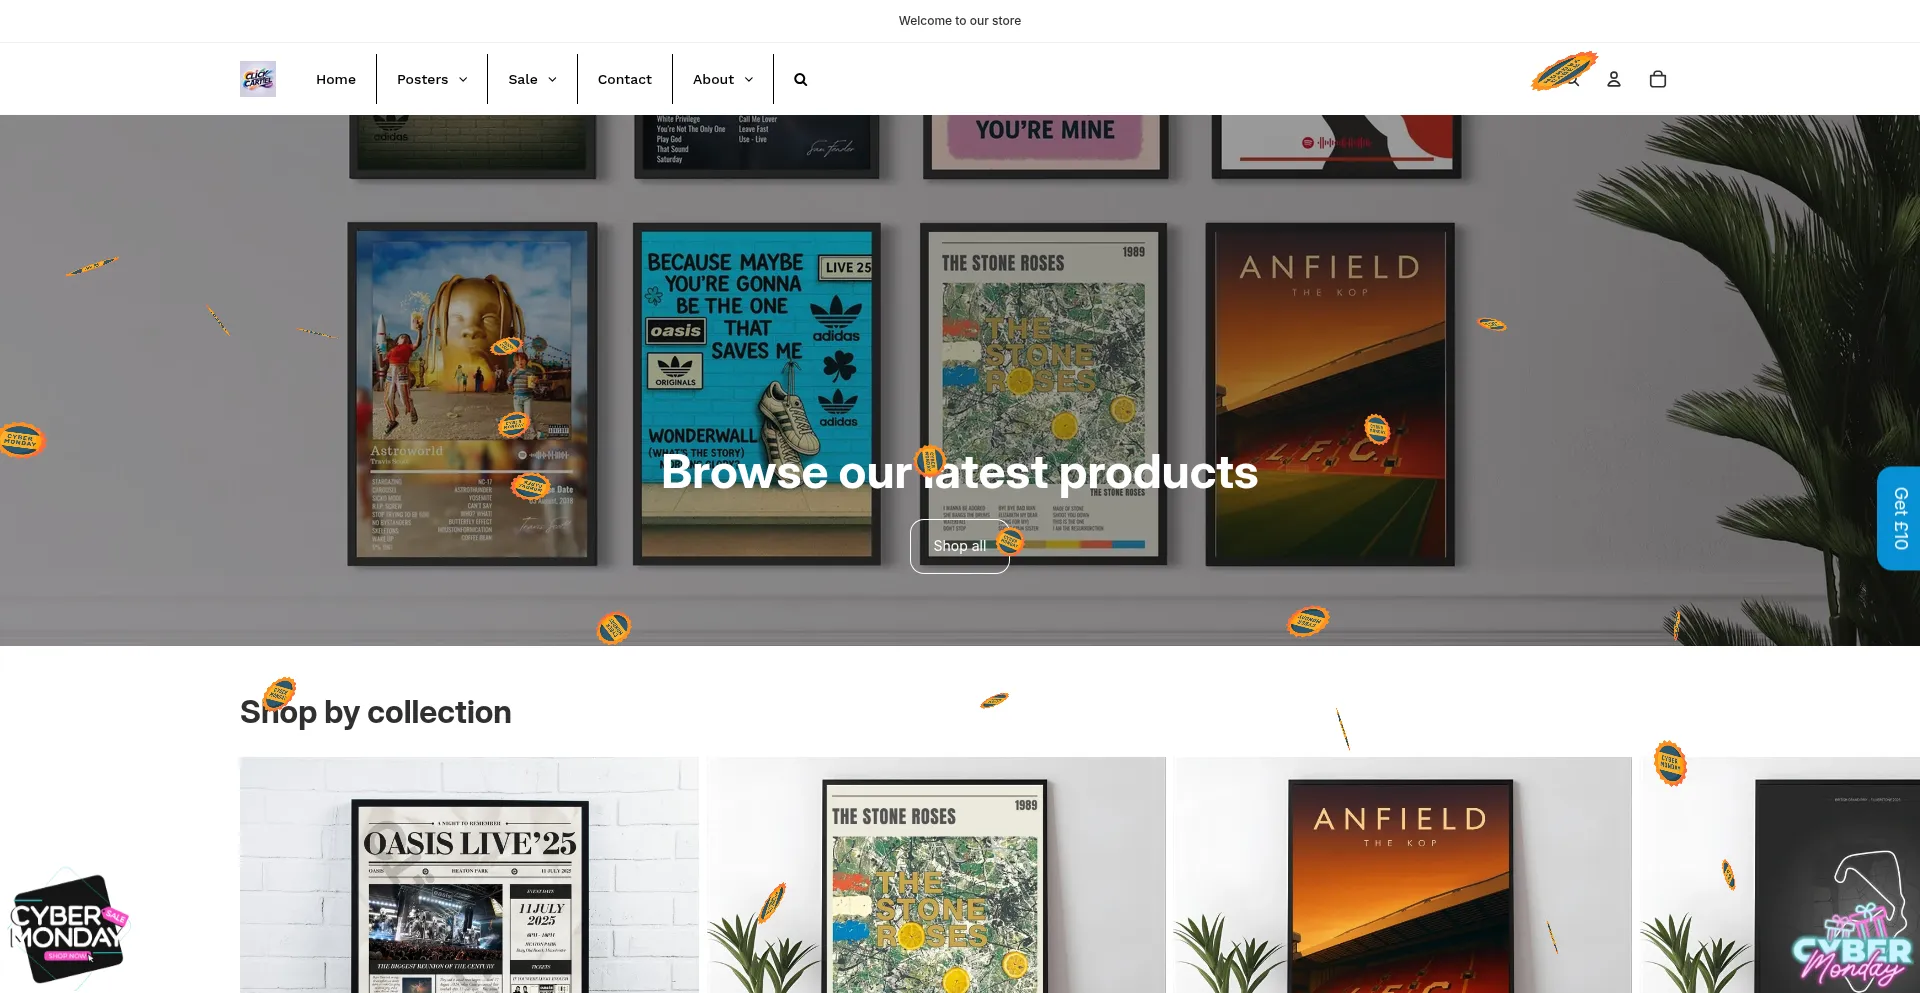Click the black Cyber Monday sale badge

pyautogui.click(x=67, y=929)
